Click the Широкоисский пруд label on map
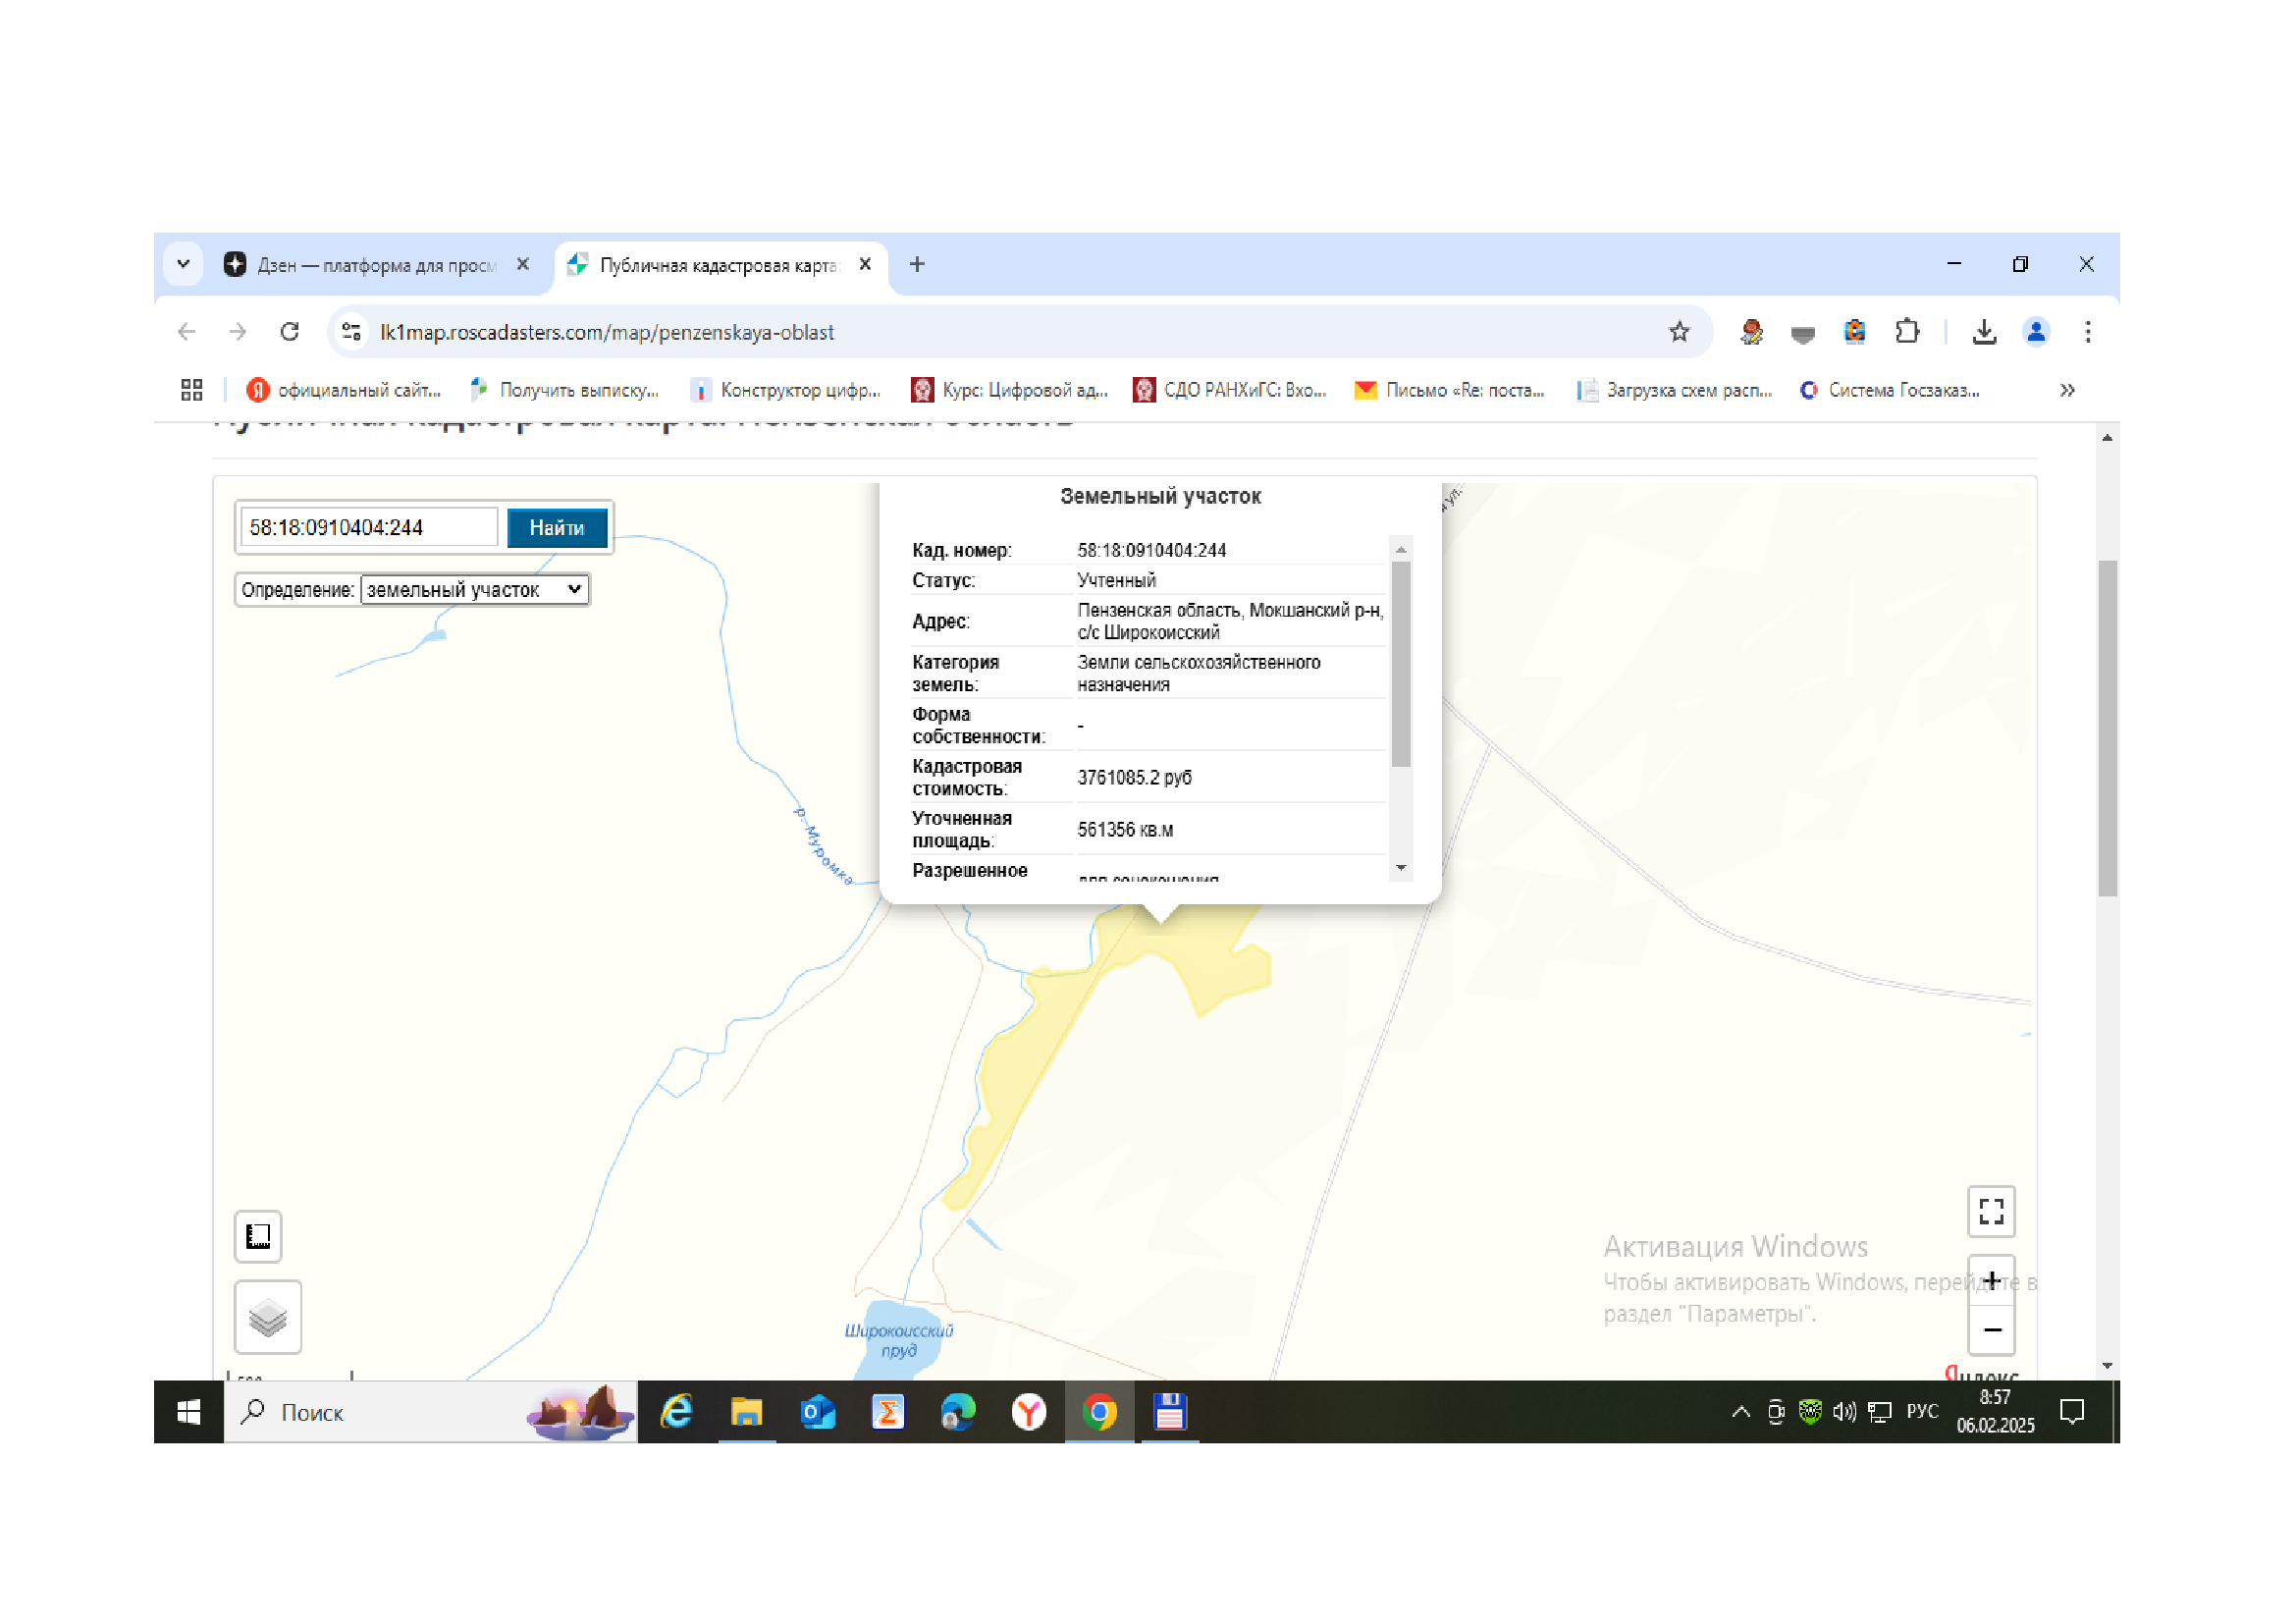This screenshot has height=1624, width=2296. click(898, 1340)
